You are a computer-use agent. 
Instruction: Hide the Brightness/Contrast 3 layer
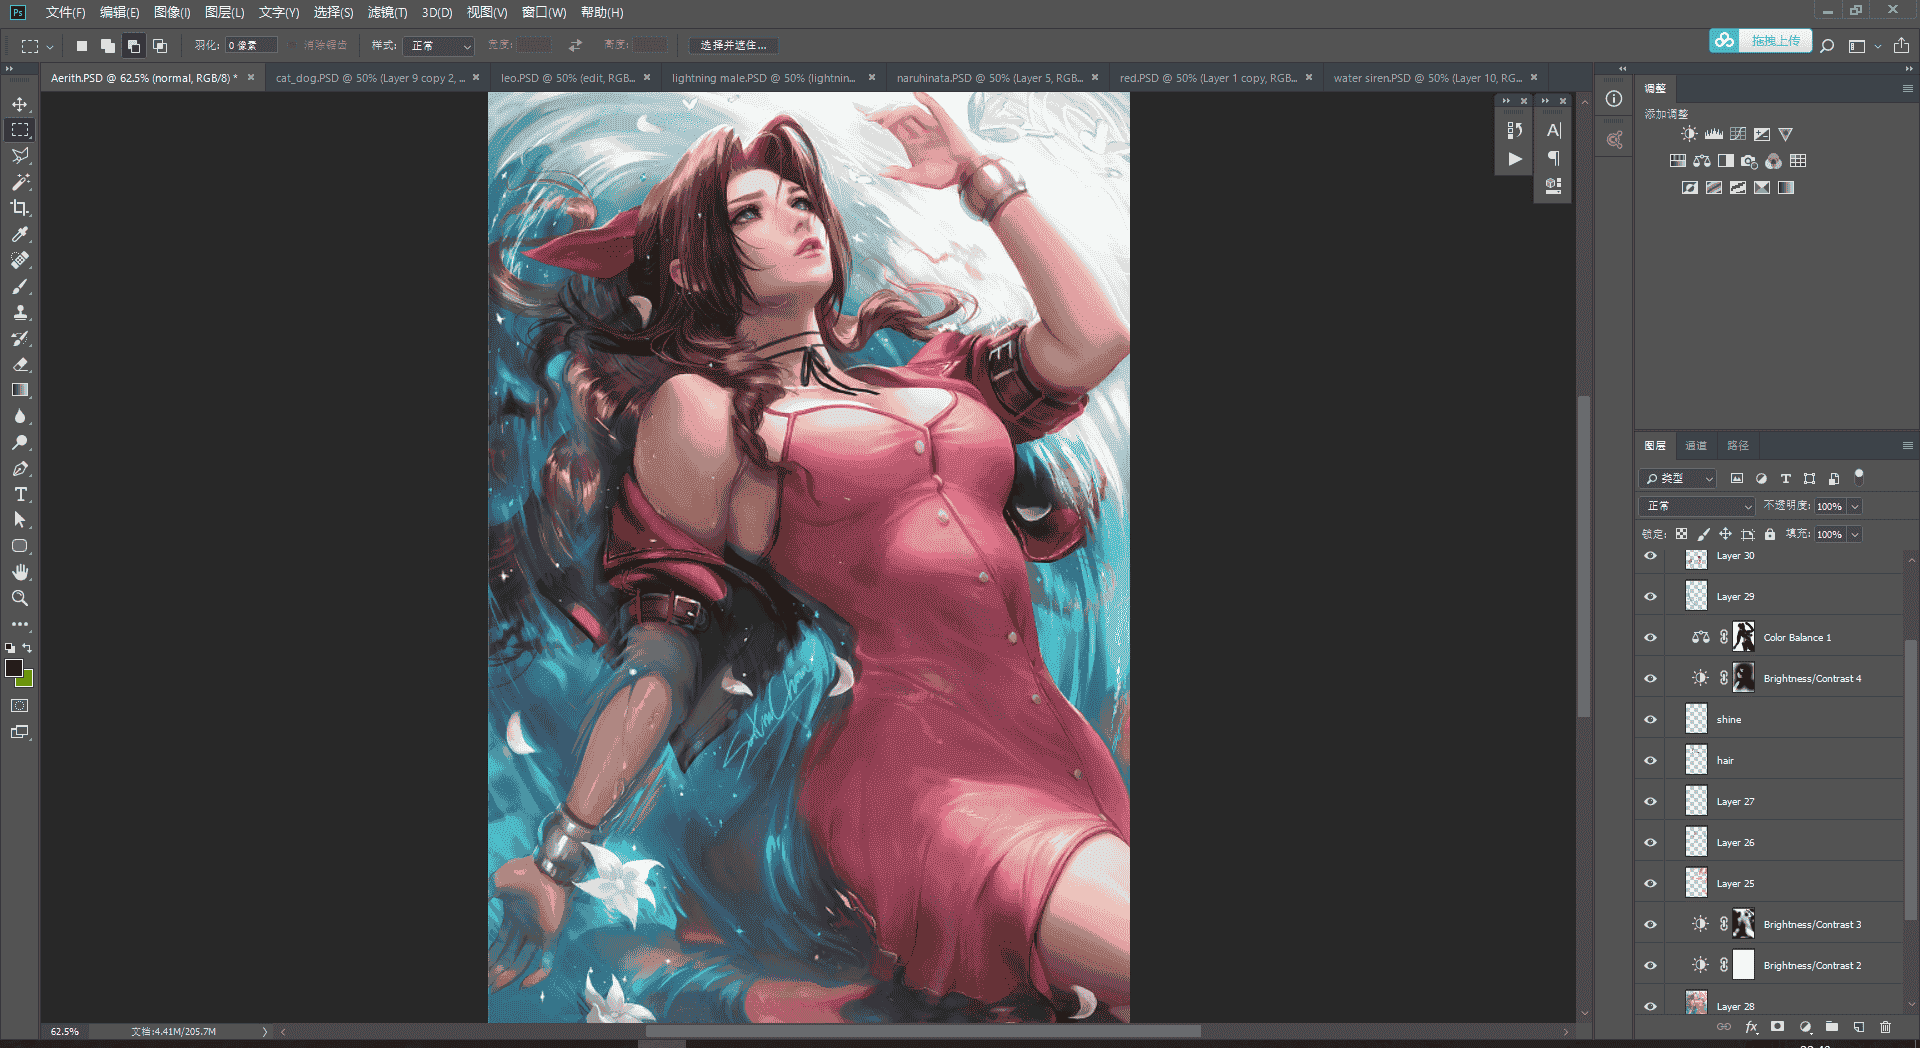coord(1650,924)
